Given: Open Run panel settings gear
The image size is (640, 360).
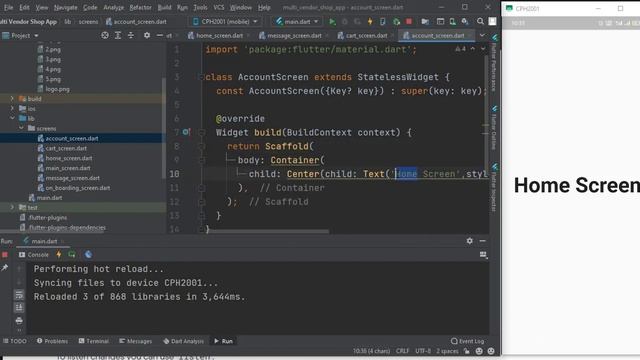Looking at the screenshot, I should 469,241.
